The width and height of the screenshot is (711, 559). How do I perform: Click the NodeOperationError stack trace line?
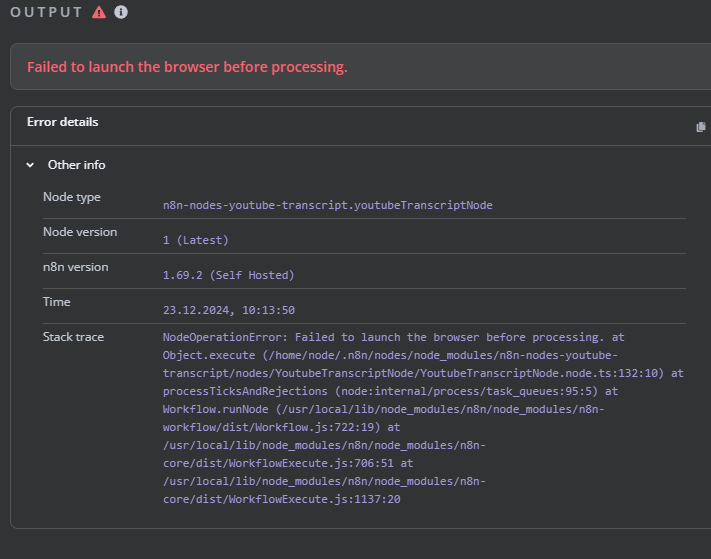point(393,337)
